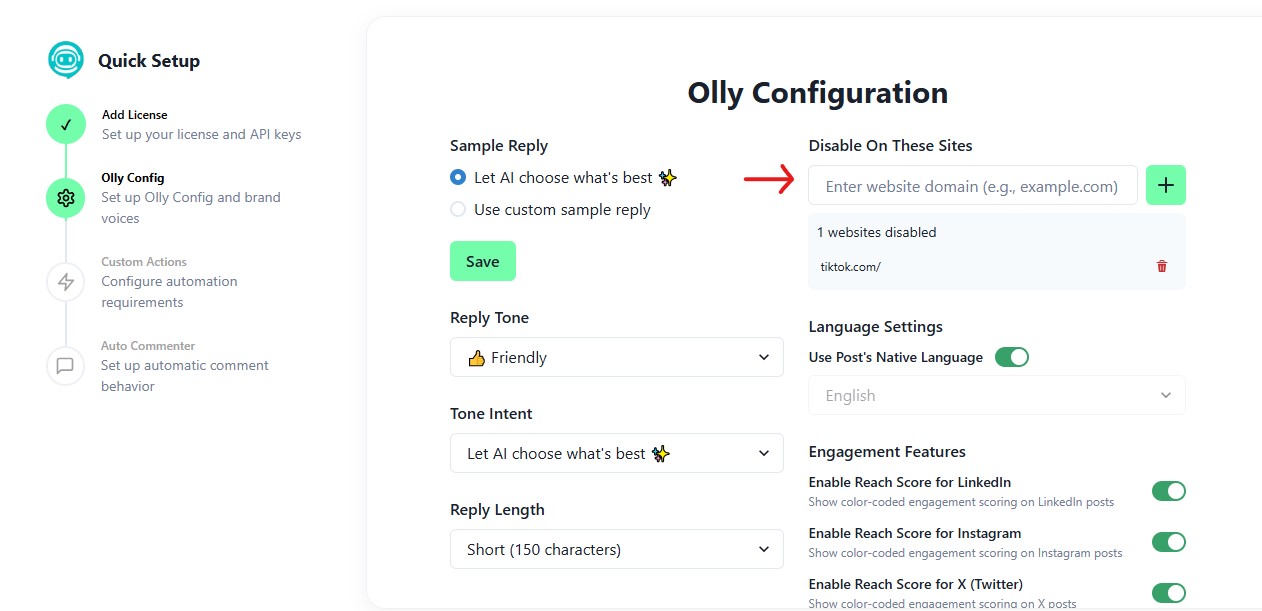Select the Olly Config step in sidebar
1262x611 pixels.
pos(133,177)
